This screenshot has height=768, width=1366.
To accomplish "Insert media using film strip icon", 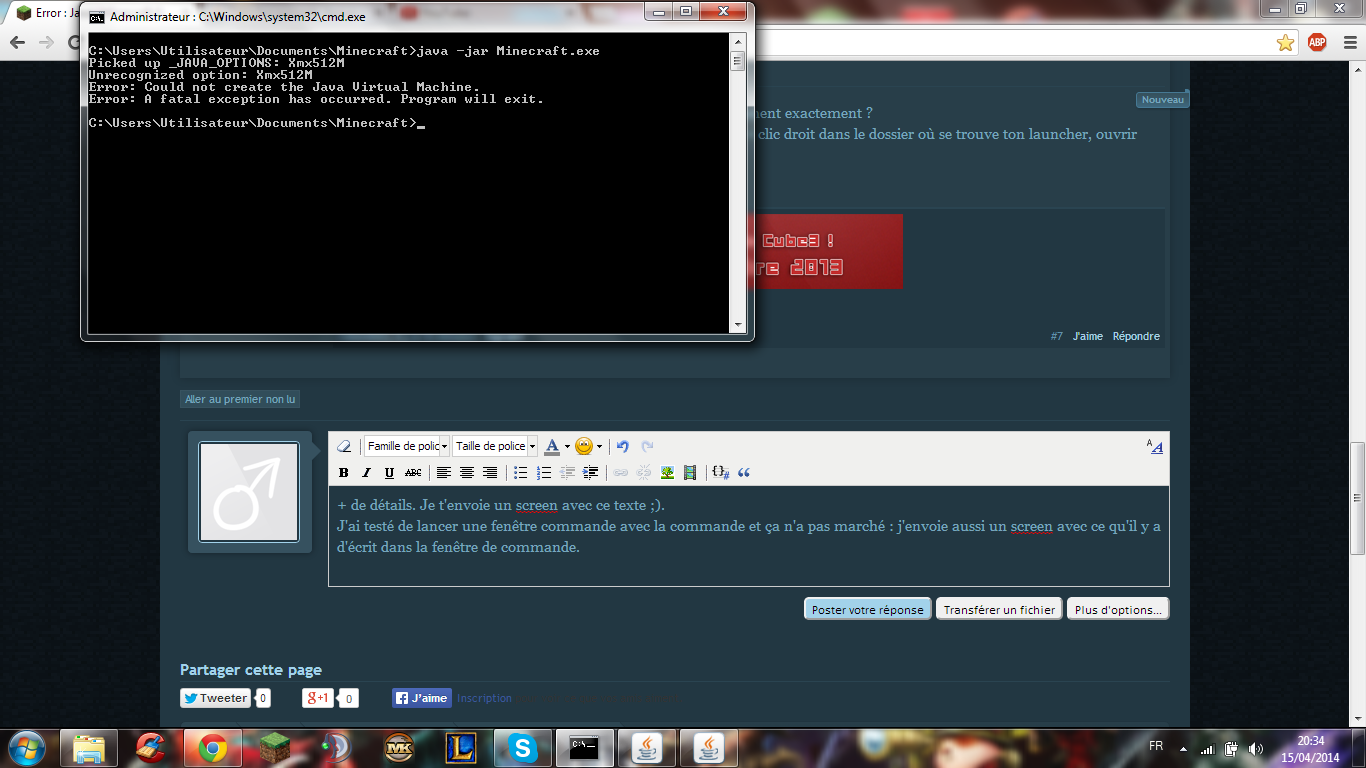I will [x=690, y=473].
